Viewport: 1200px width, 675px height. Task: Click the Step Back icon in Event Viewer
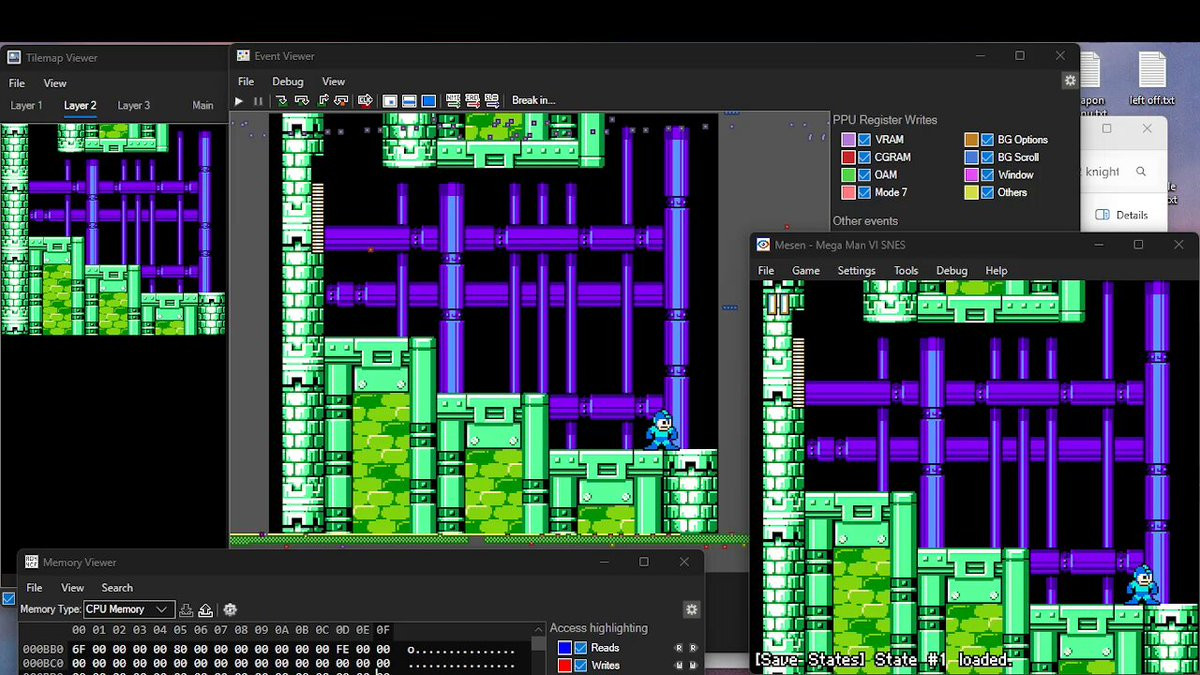tap(342, 101)
